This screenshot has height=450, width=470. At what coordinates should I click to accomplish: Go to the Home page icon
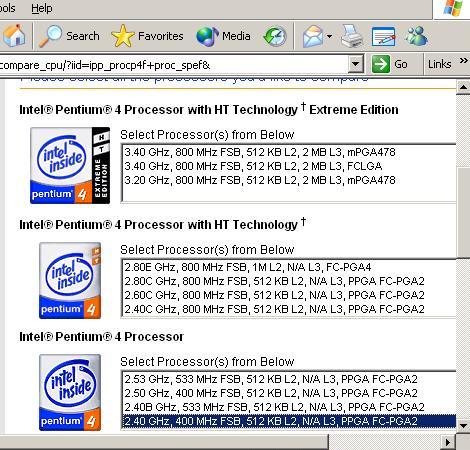[x=14, y=35]
